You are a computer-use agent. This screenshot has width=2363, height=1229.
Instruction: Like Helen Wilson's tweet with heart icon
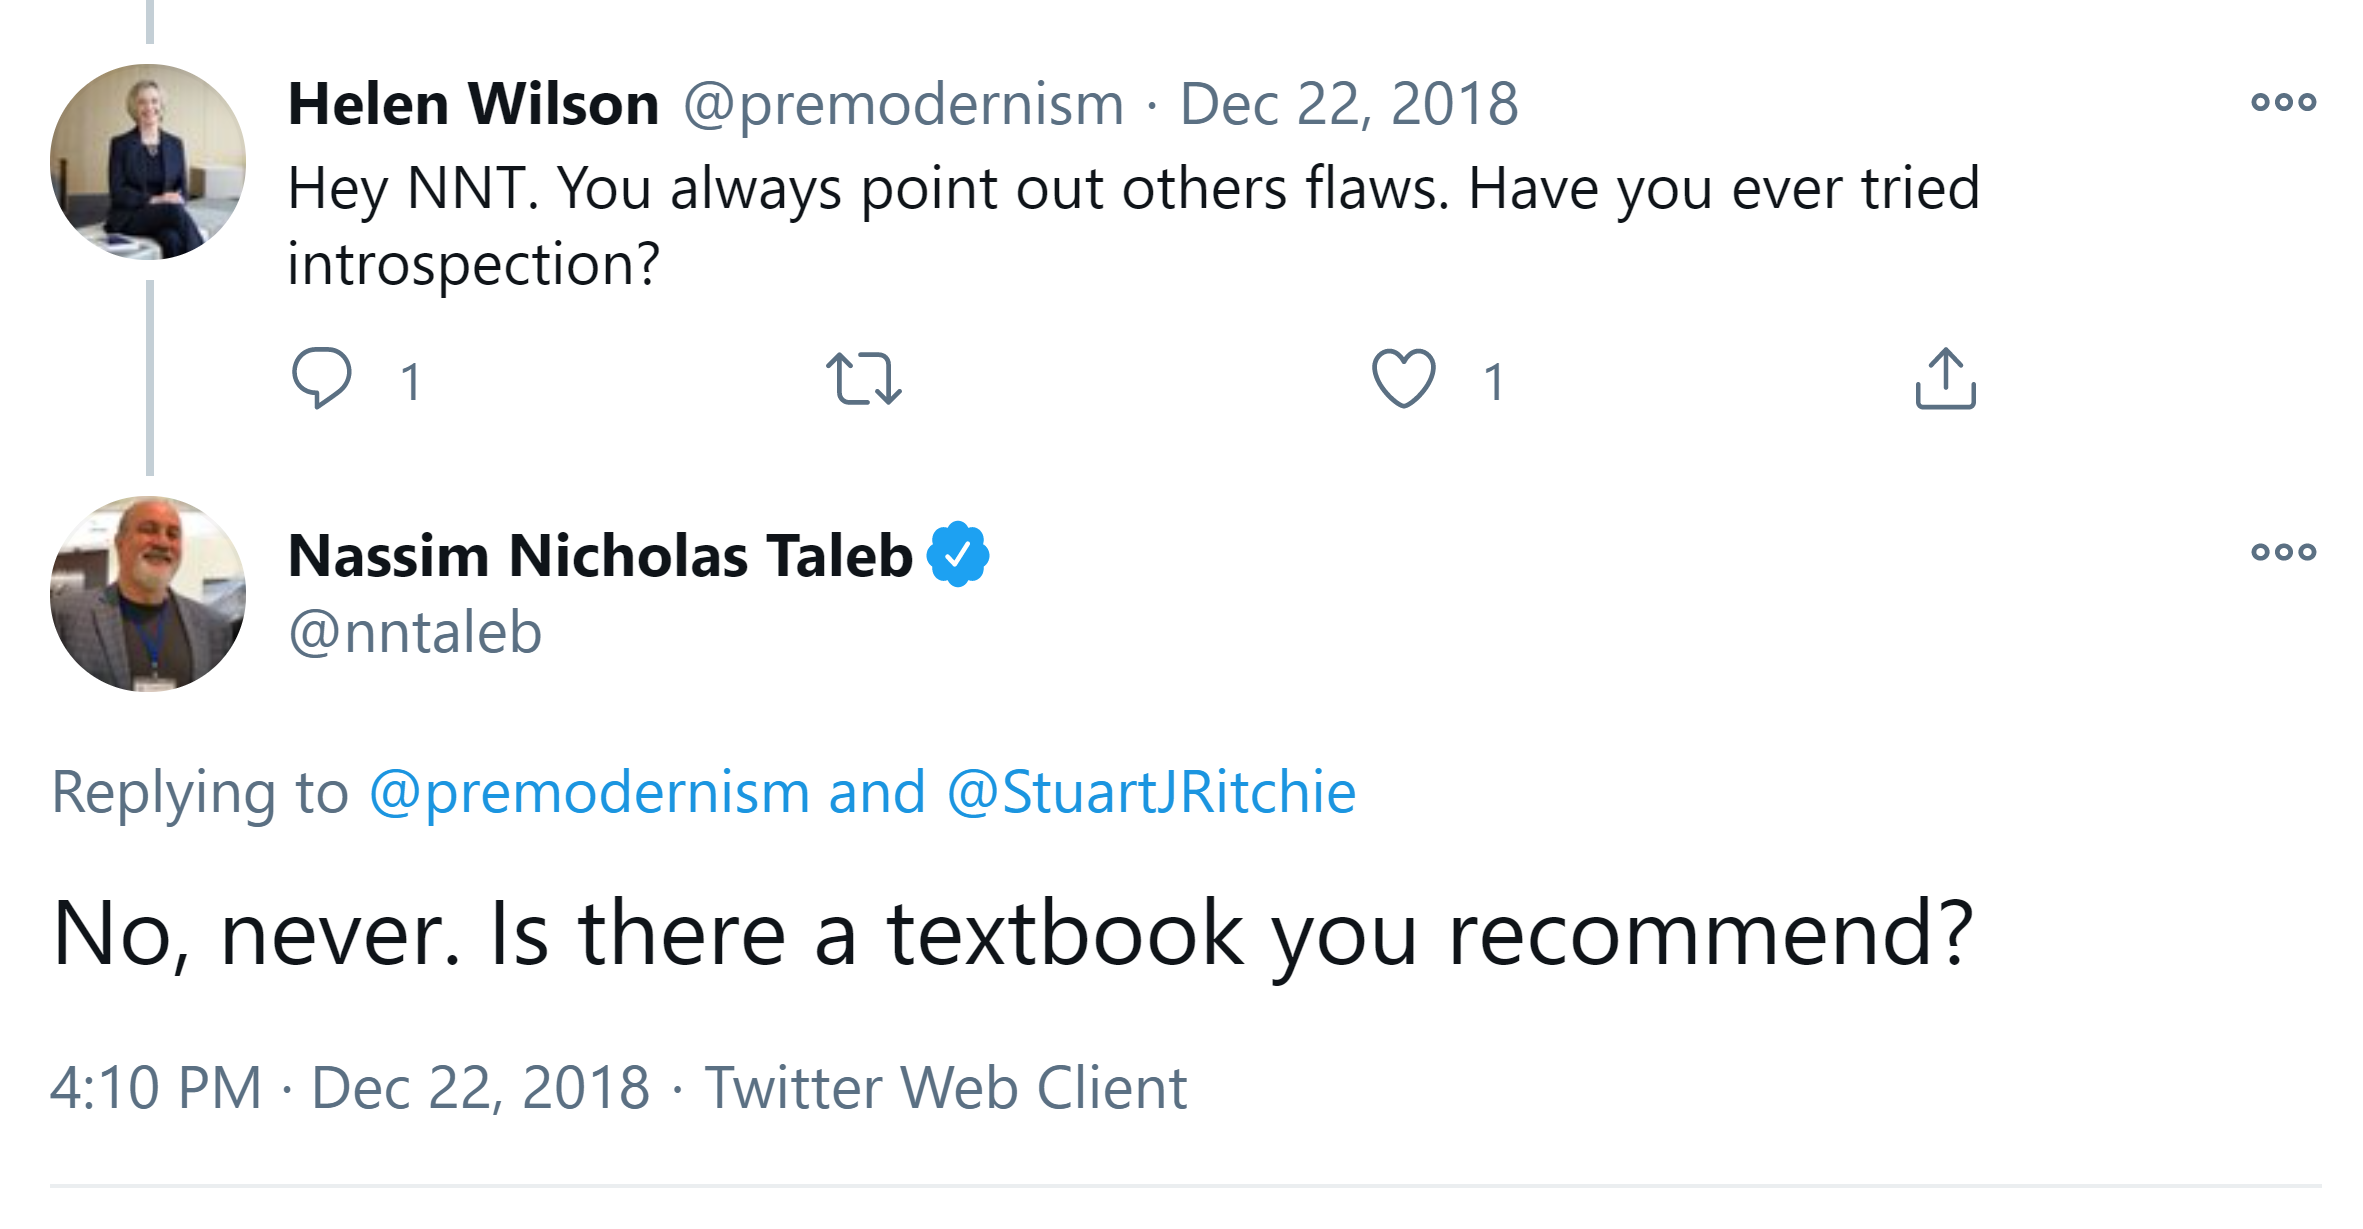1403,378
